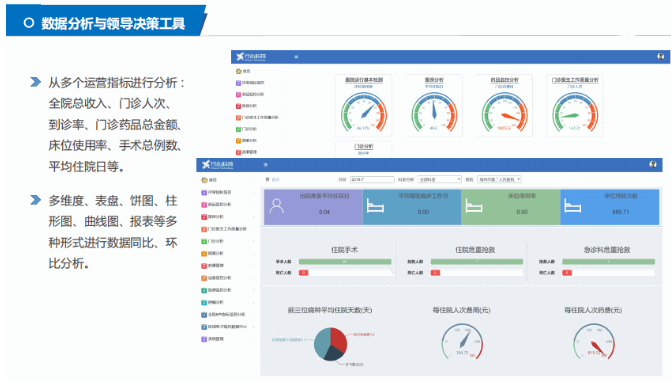Expand the 门诊分析 arrow in the inpatient dashboard sidebar
Screen dimensions: 671x383
coord(253,241)
